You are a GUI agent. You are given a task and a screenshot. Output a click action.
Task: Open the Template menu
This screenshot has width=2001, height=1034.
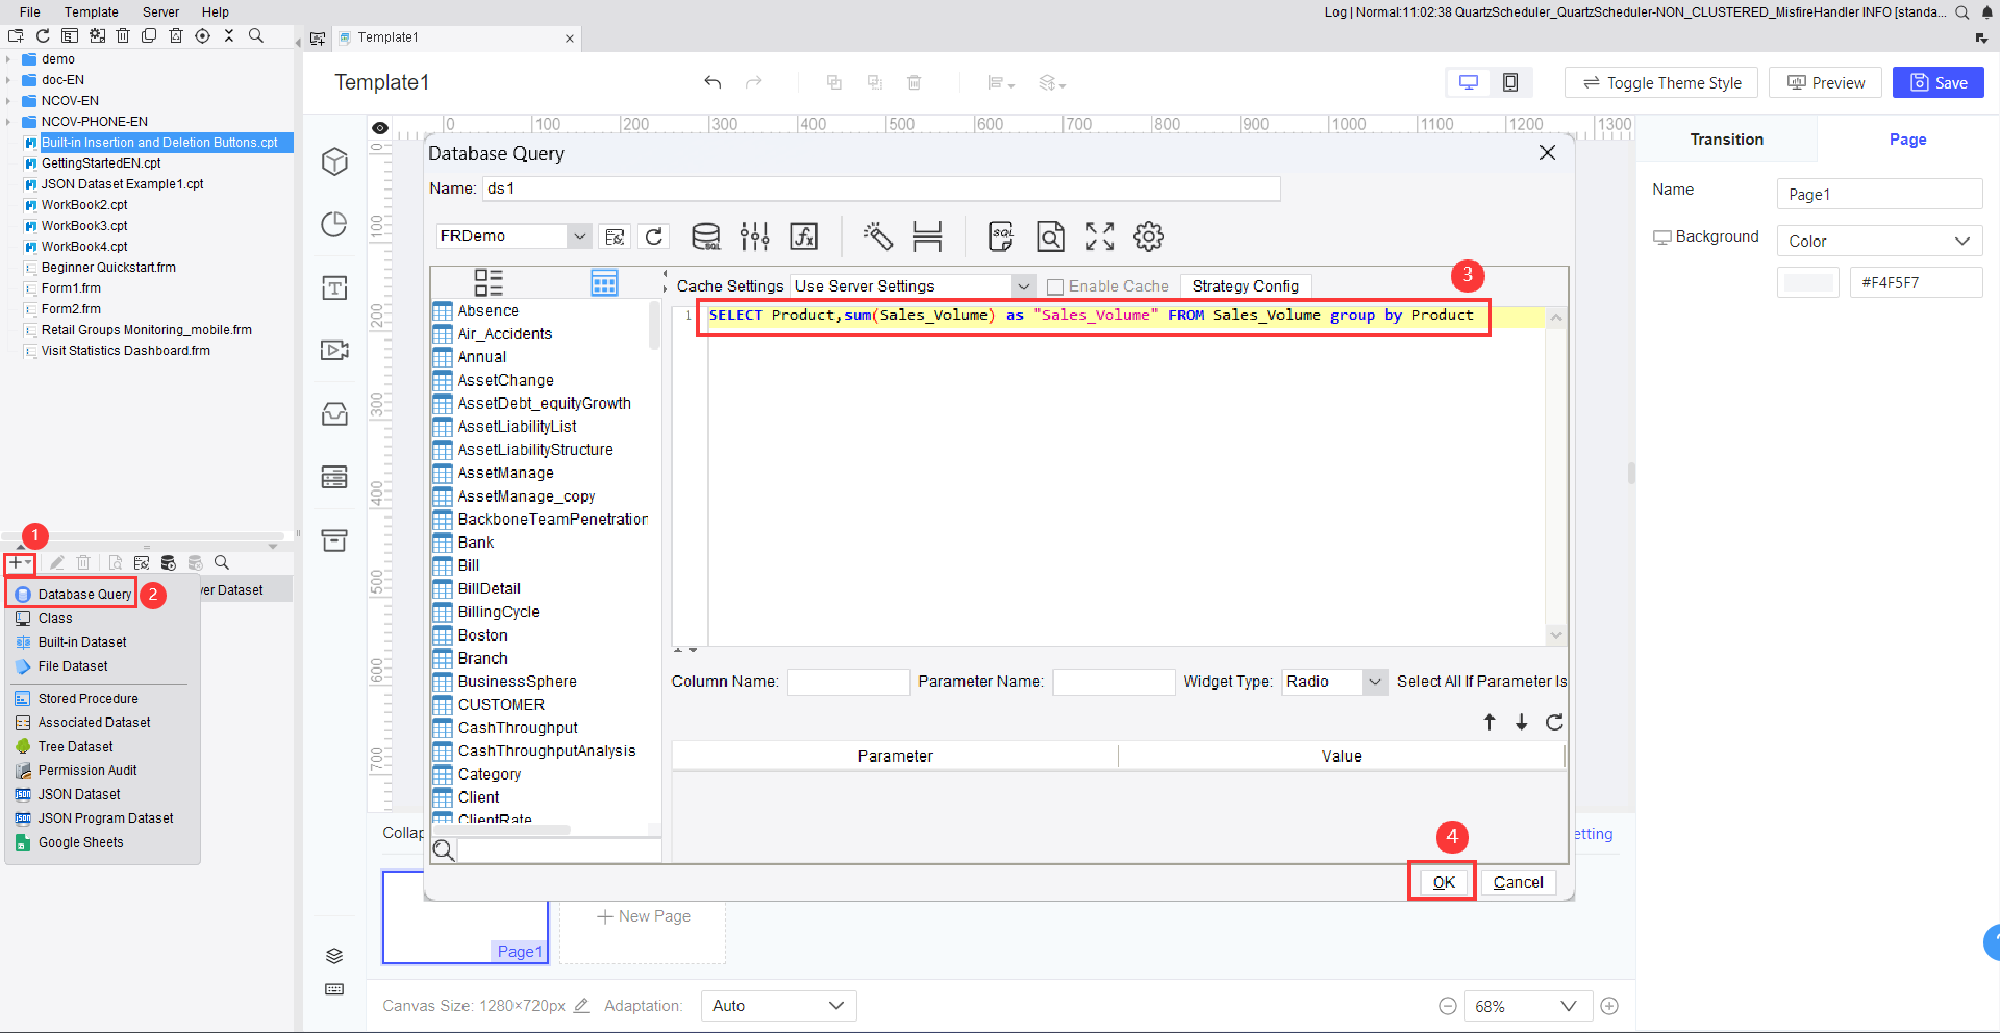pyautogui.click(x=91, y=11)
